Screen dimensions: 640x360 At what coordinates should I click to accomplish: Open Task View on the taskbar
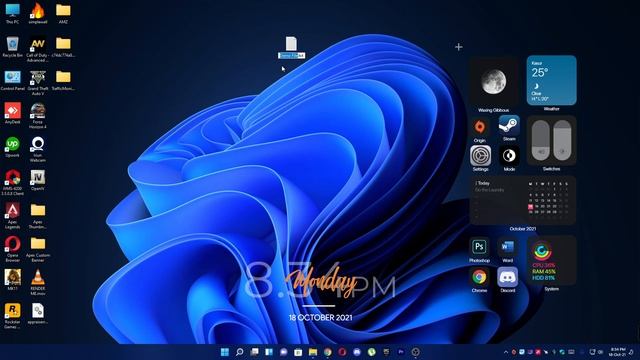254,352
